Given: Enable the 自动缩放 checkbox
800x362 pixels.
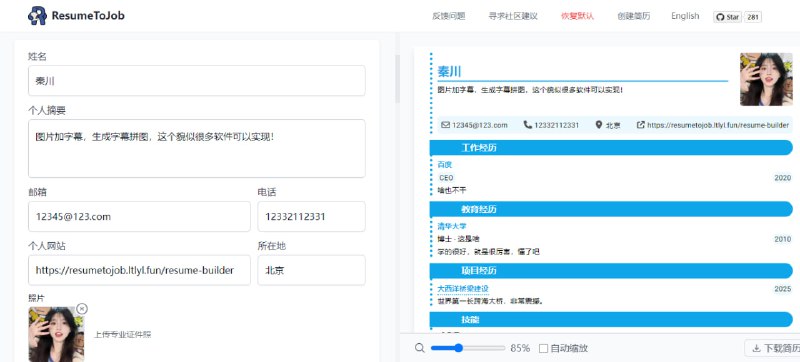Looking at the screenshot, I should coord(543,348).
